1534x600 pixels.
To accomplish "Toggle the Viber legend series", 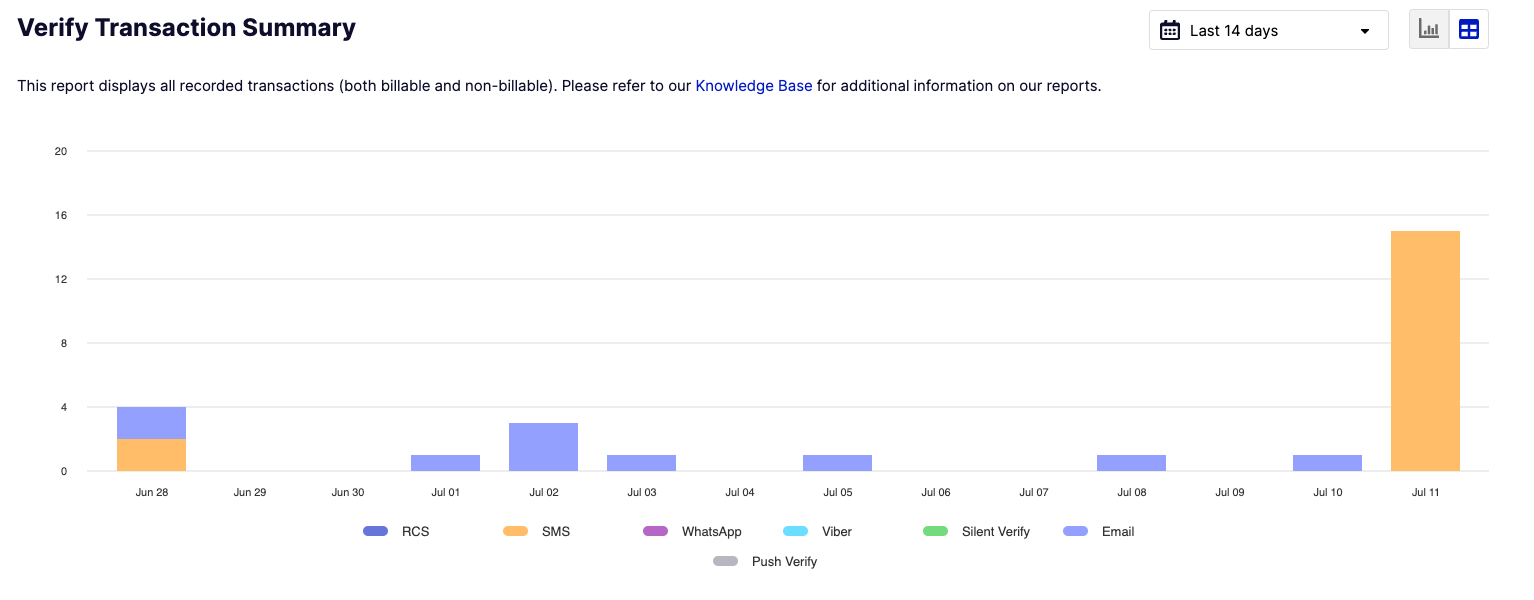I will pos(817,532).
